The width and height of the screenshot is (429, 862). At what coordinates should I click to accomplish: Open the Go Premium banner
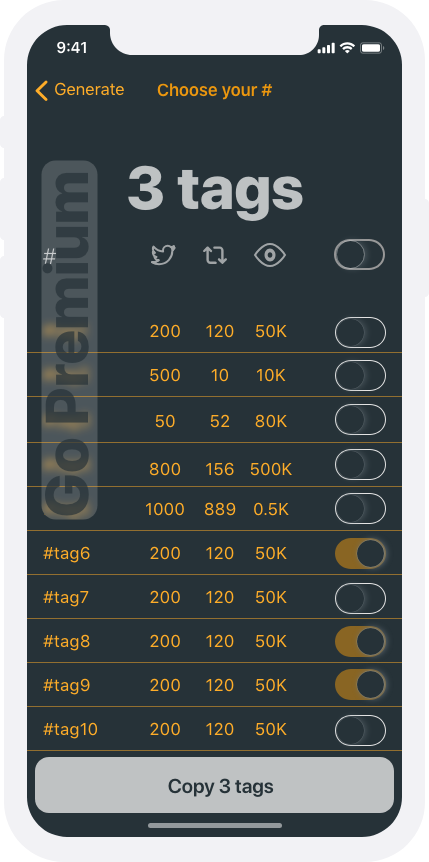tap(70, 340)
